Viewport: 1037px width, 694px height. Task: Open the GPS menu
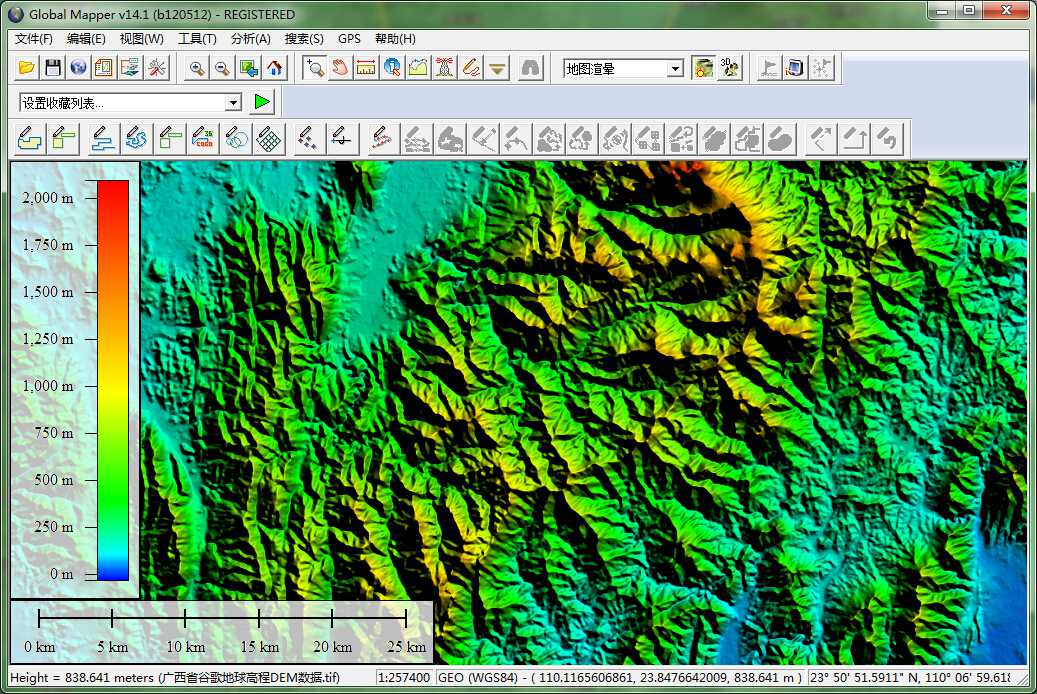[349, 39]
